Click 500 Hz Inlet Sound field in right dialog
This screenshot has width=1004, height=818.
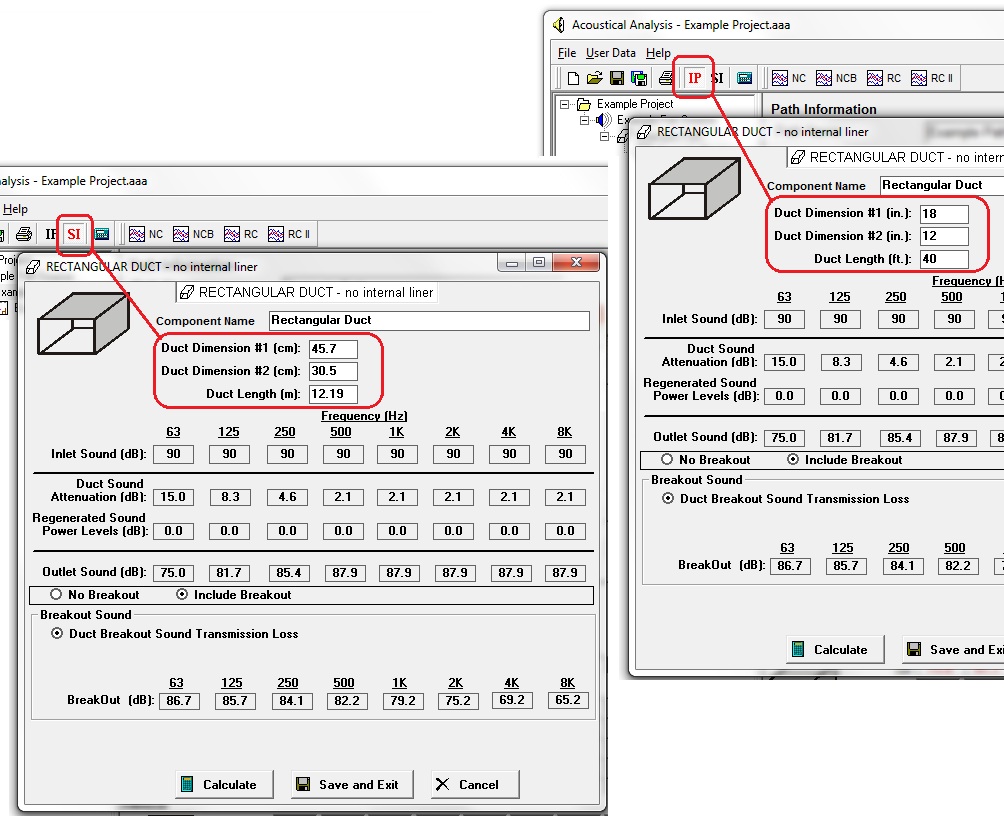[x=954, y=319]
